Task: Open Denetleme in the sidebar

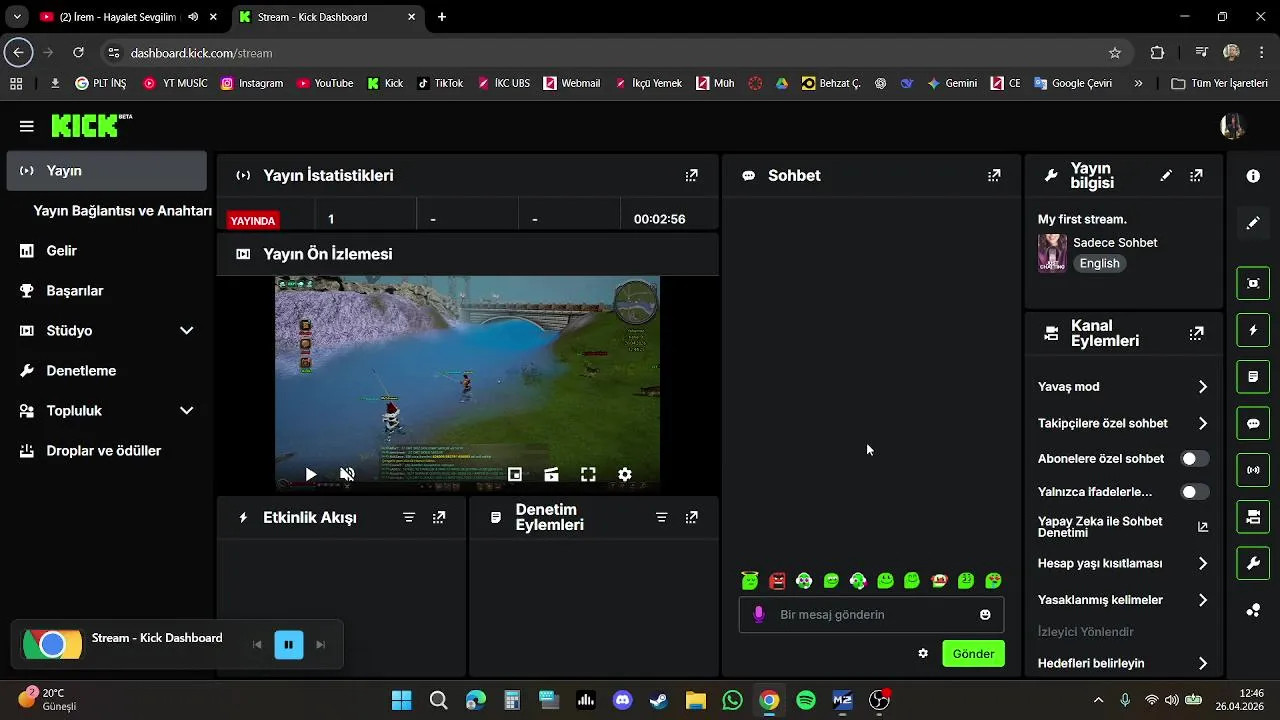Action: (x=106, y=371)
